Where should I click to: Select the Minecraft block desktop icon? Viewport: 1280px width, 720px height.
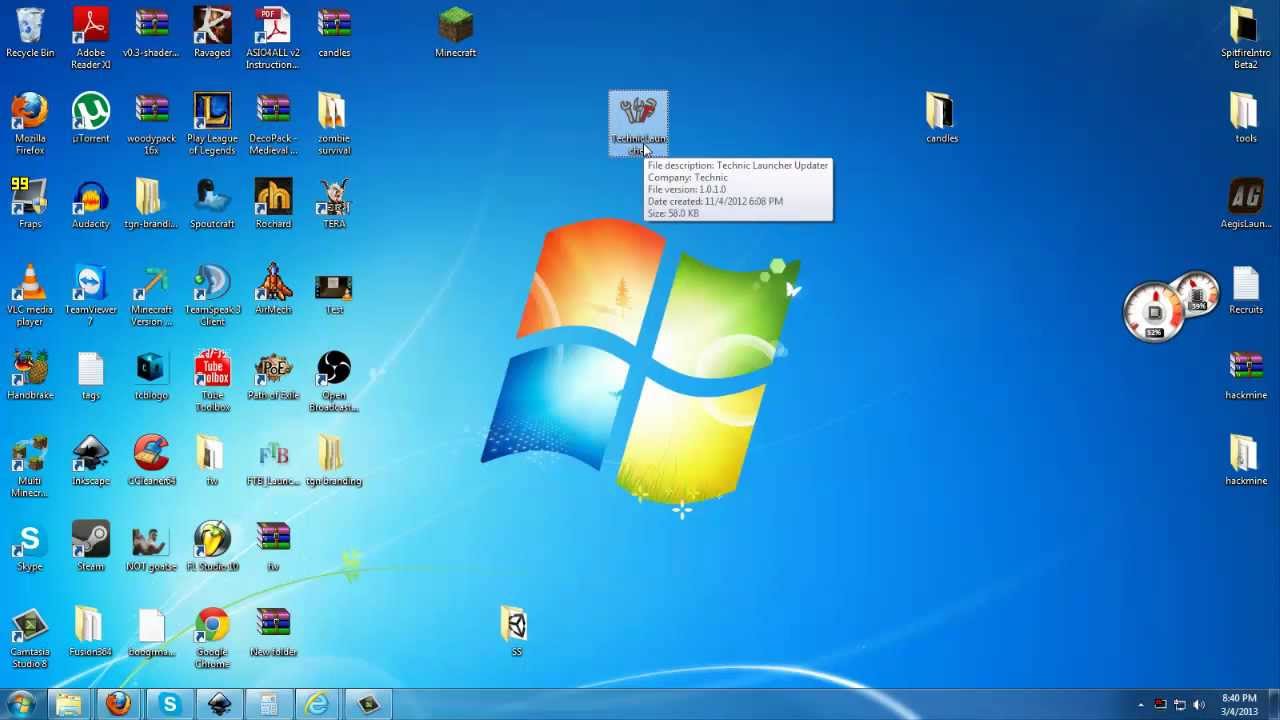pyautogui.click(x=455, y=33)
